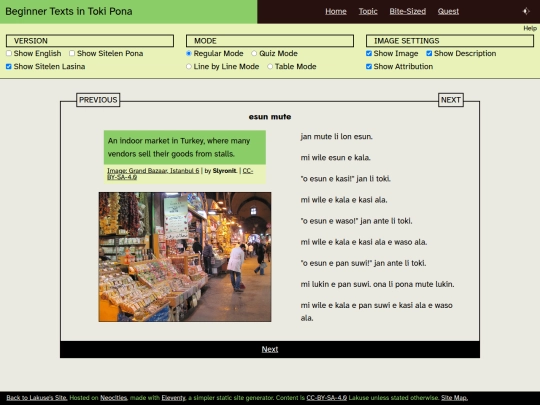Open the Eleventy footer link
This screenshot has height=405, width=540.
click(x=174, y=398)
